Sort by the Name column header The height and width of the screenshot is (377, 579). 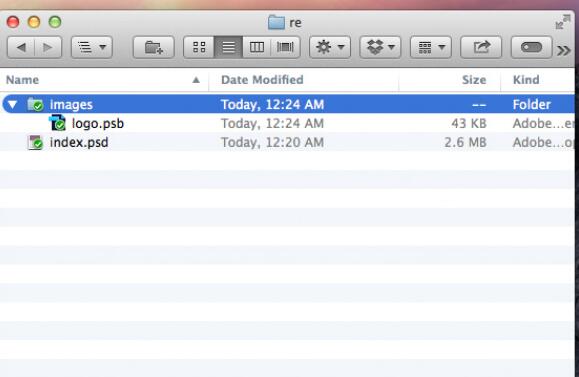point(104,80)
